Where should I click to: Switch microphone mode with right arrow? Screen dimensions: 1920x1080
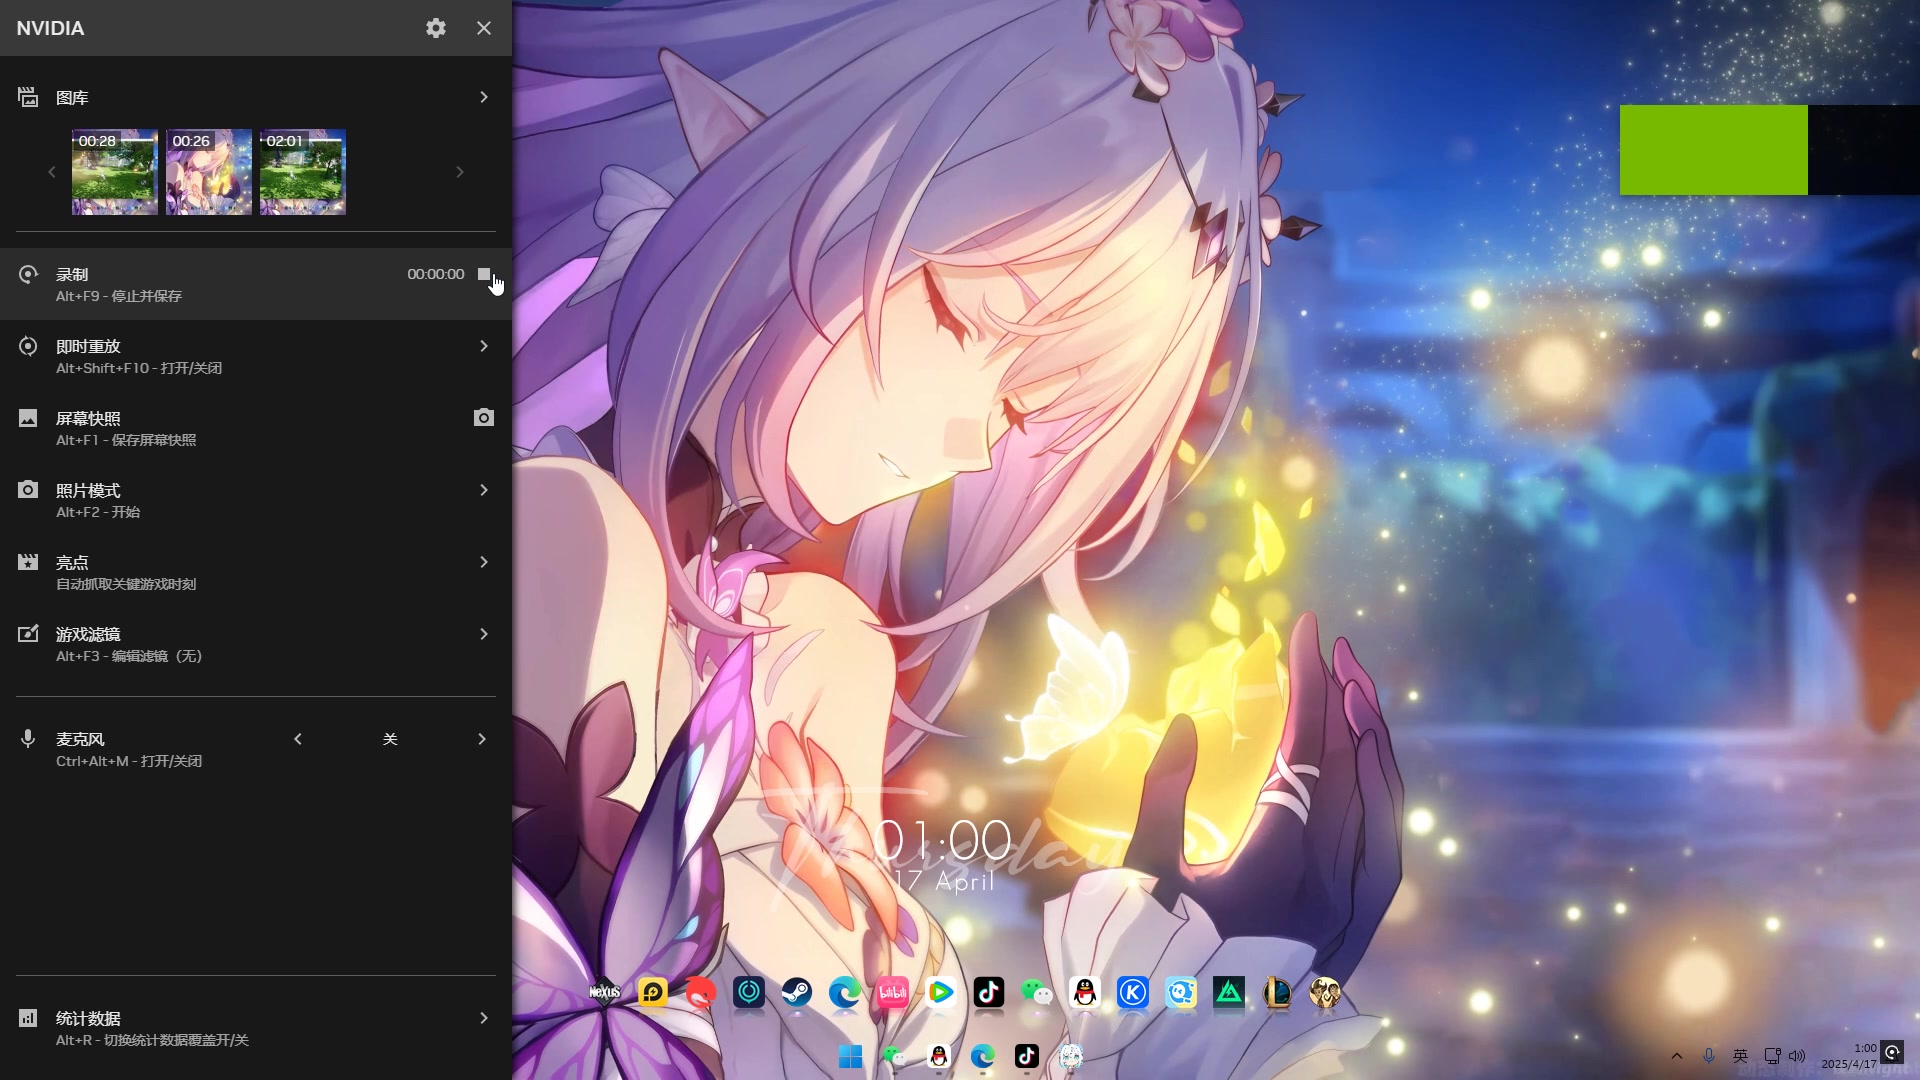482,739
